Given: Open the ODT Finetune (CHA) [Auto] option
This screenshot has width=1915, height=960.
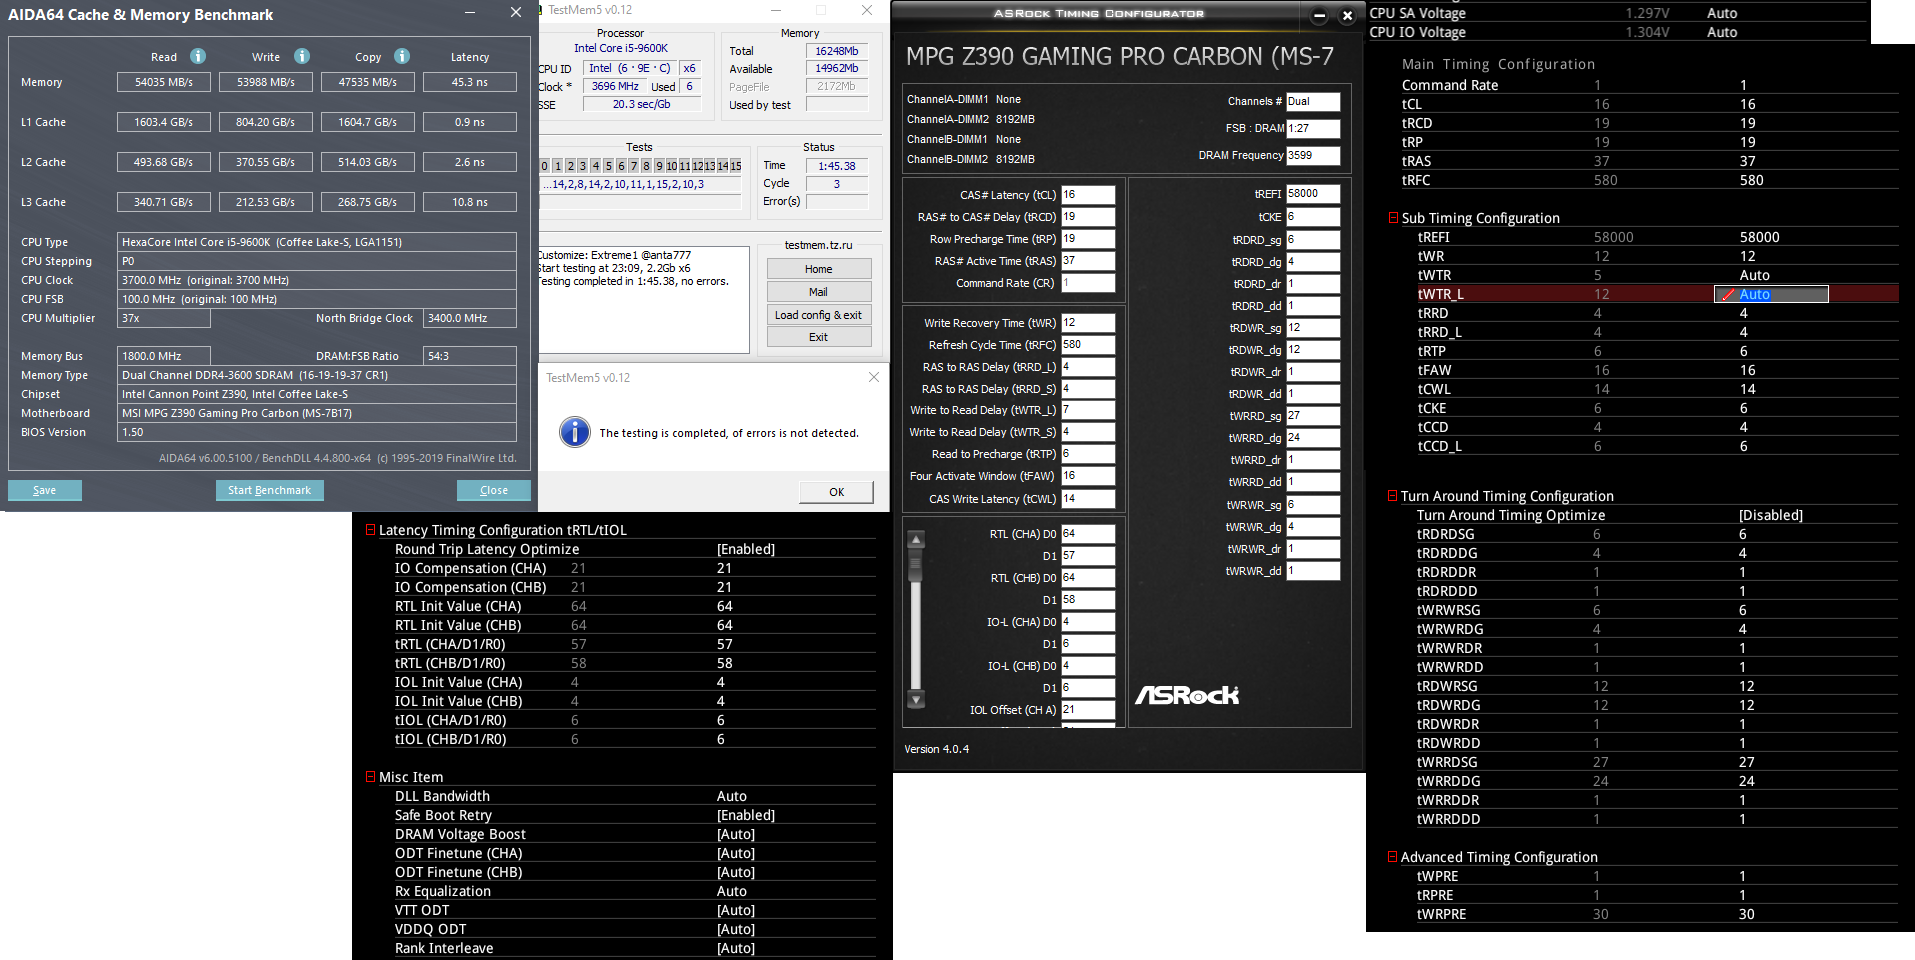Looking at the screenshot, I should [x=736, y=853].
